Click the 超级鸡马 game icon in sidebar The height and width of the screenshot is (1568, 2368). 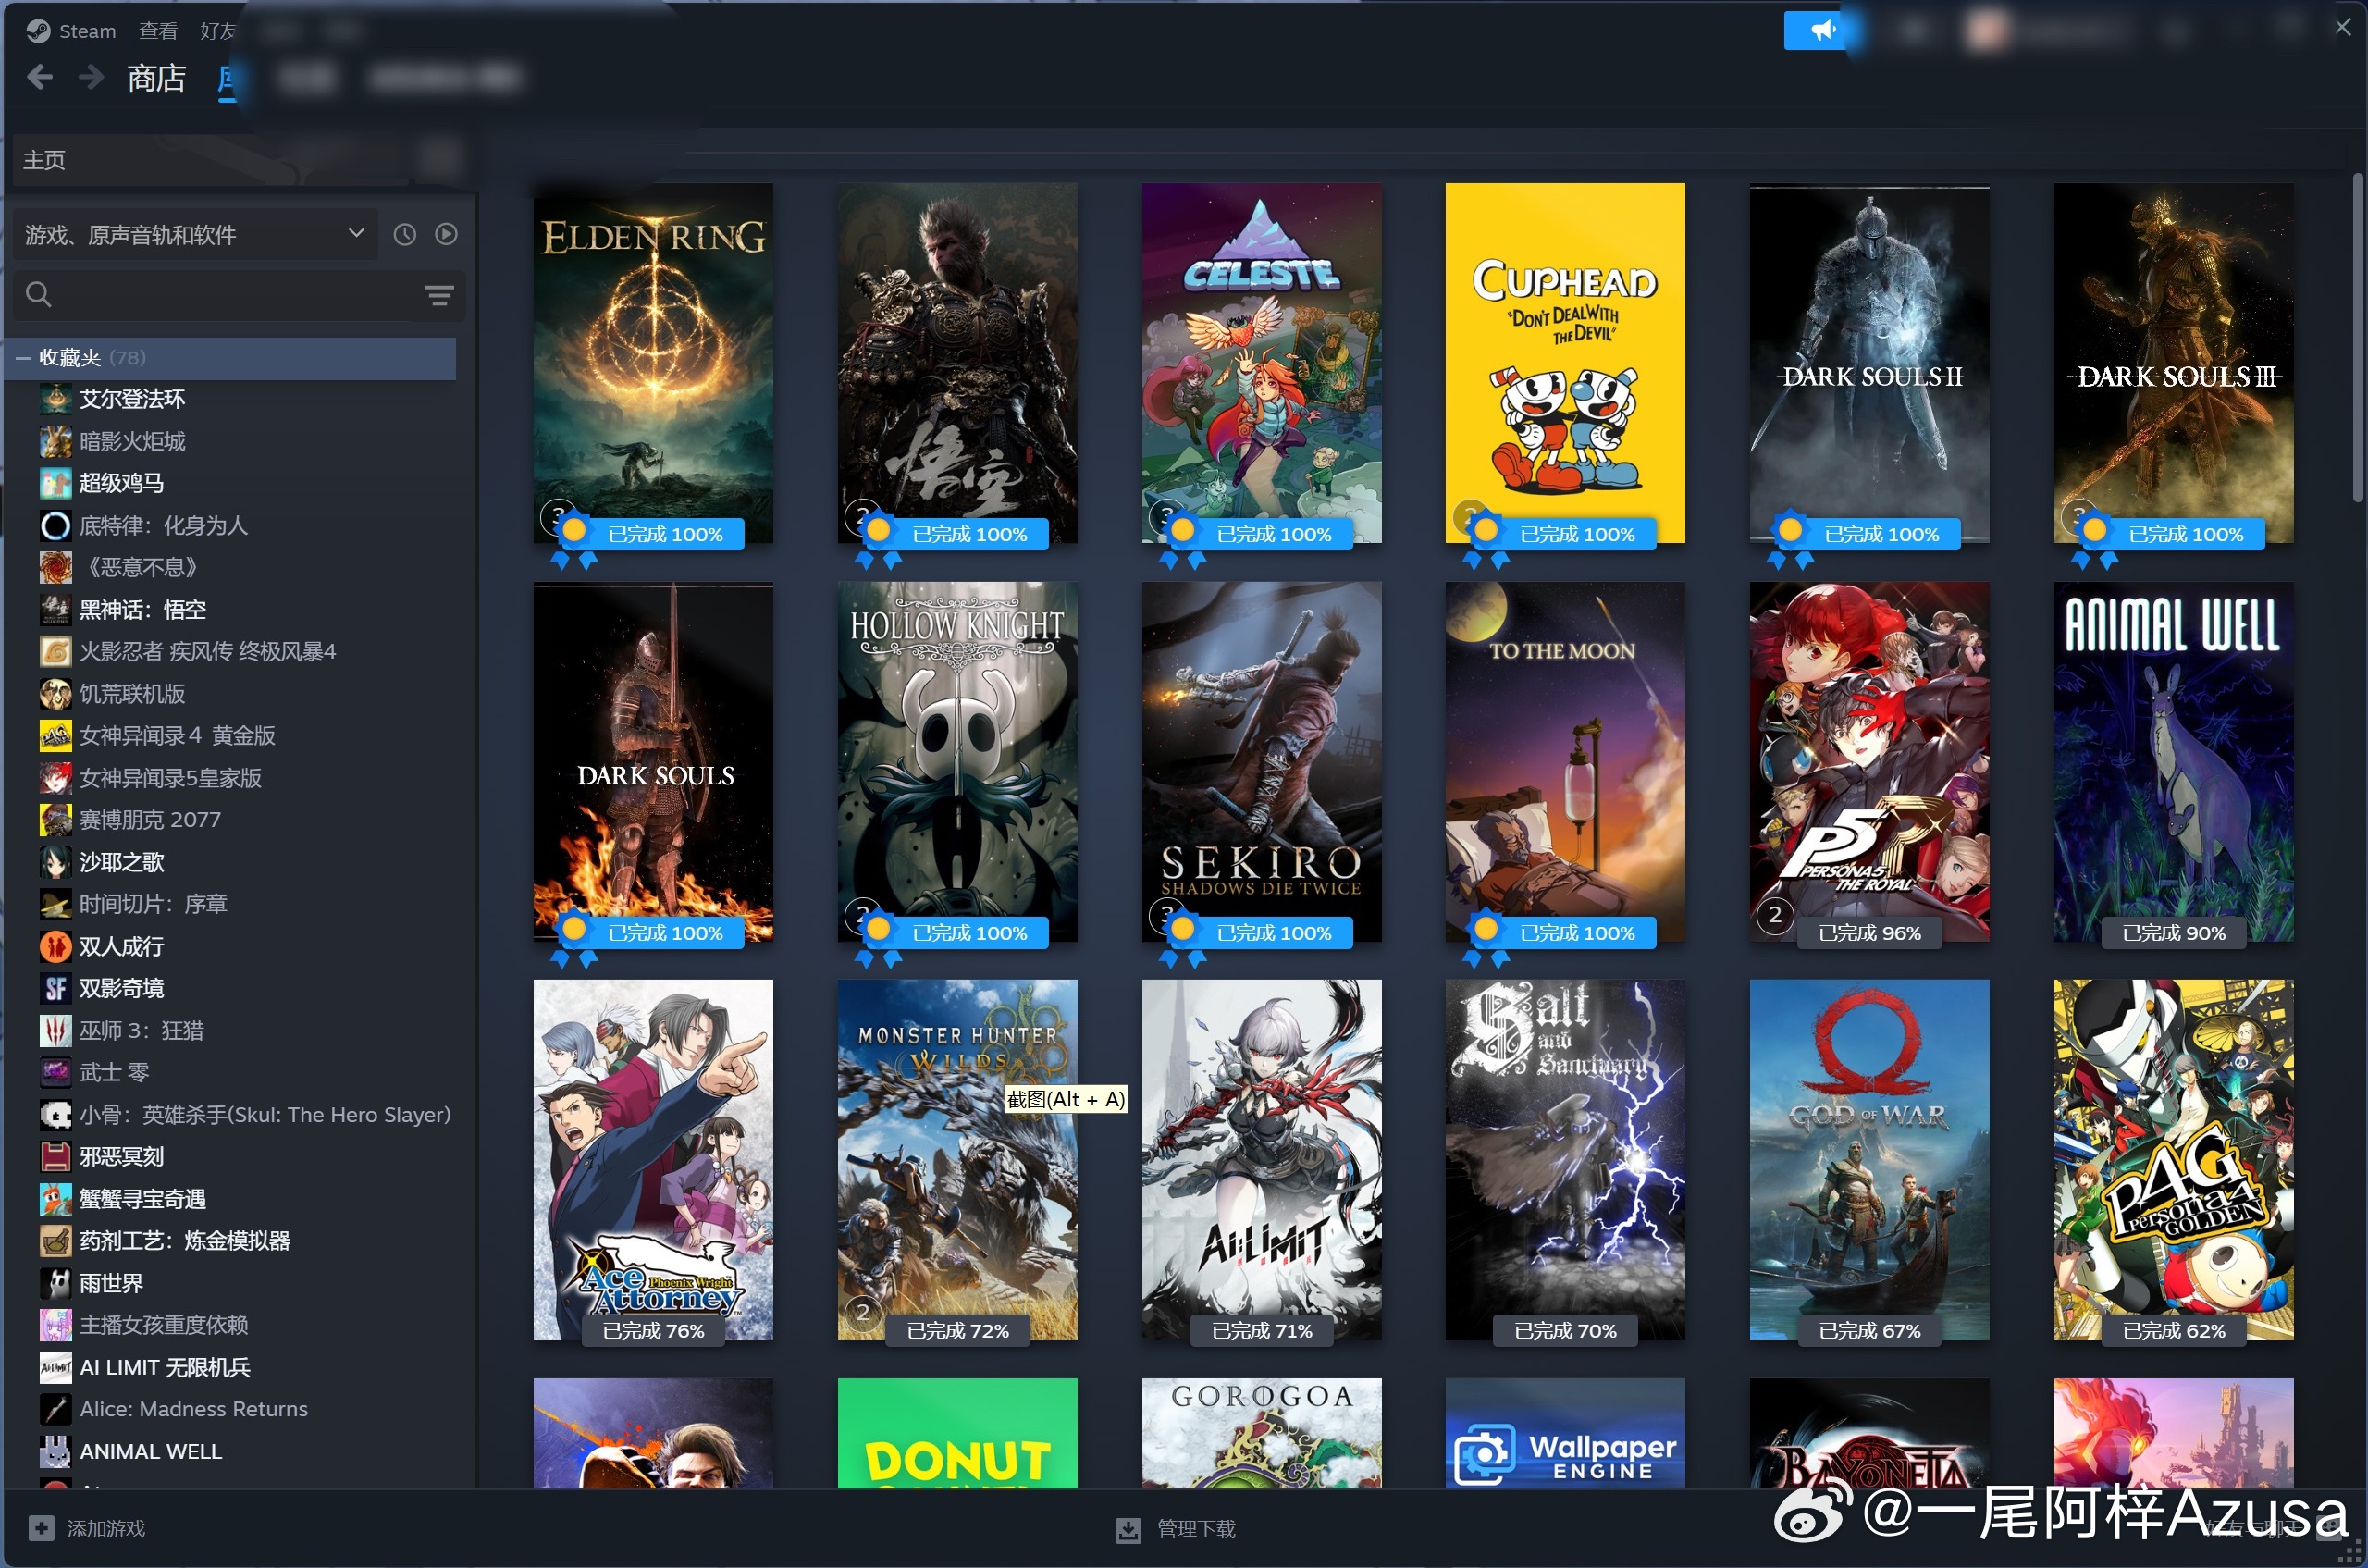point(55,483)
